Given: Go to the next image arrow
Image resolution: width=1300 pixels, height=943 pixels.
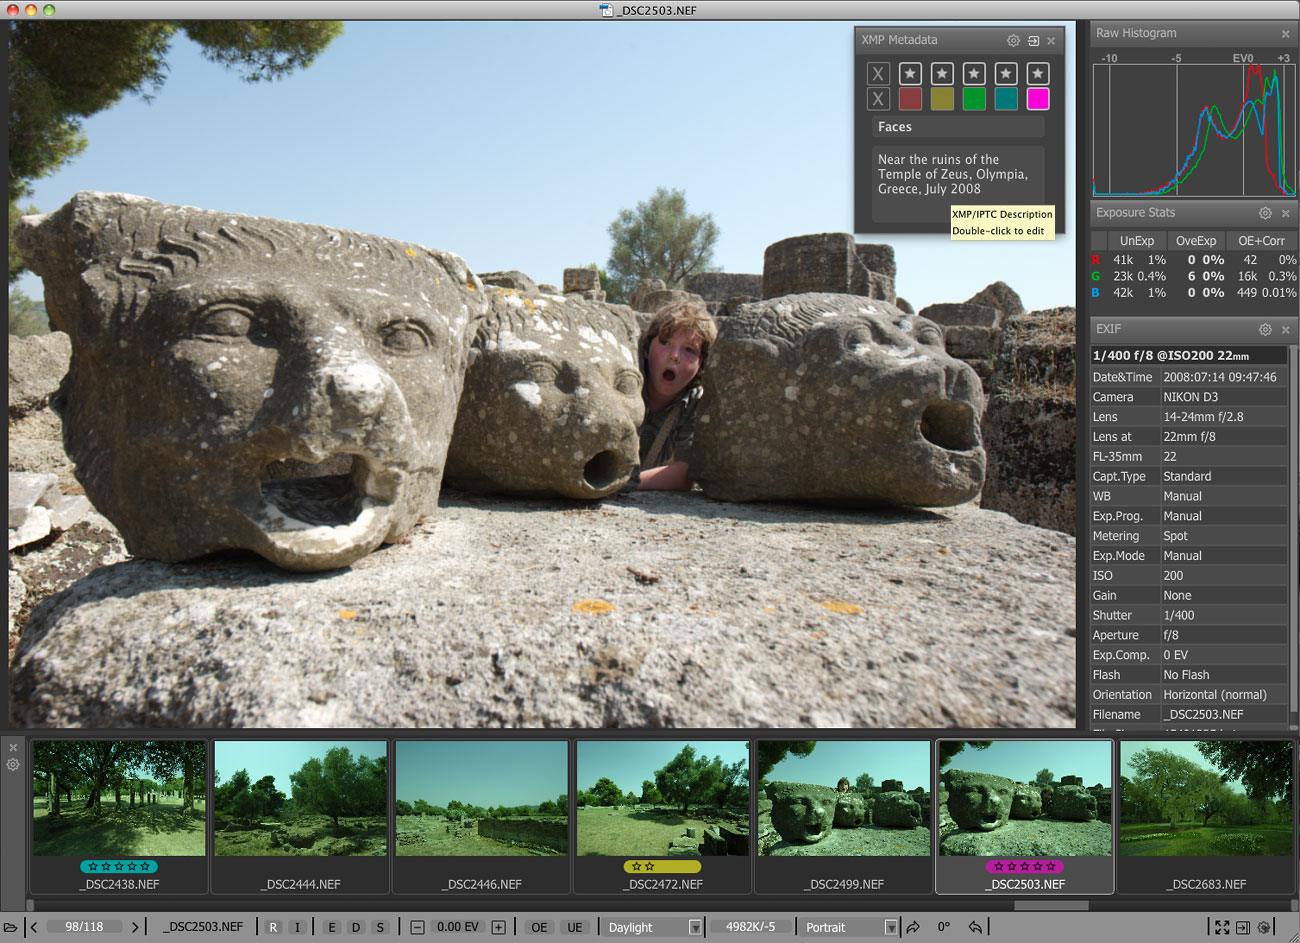Looking at the screenshot, I should [x=135, y=927].
